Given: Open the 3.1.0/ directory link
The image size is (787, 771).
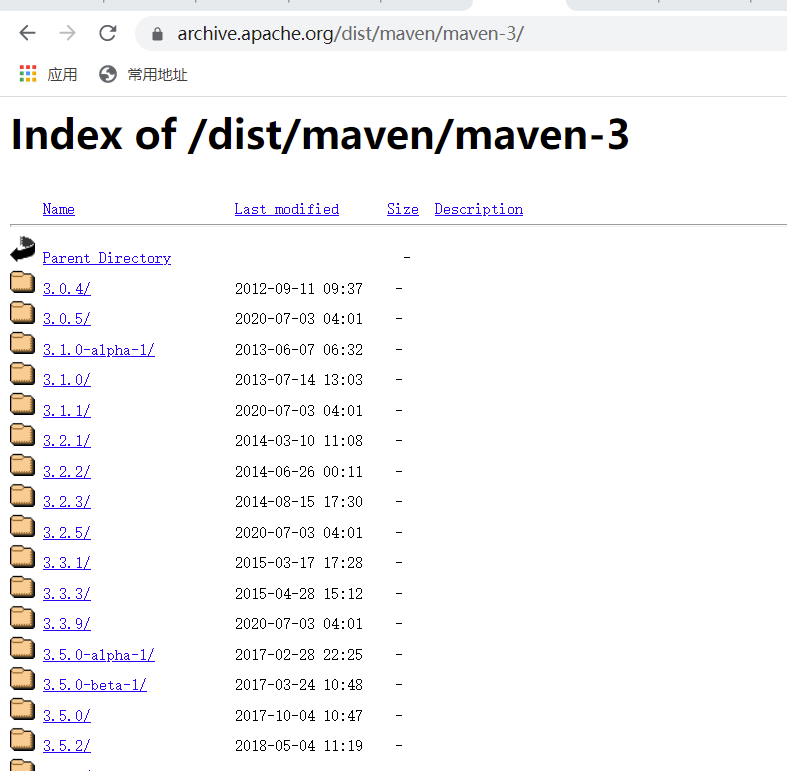Looking at the screenshot, I should (x=67, y=380).
